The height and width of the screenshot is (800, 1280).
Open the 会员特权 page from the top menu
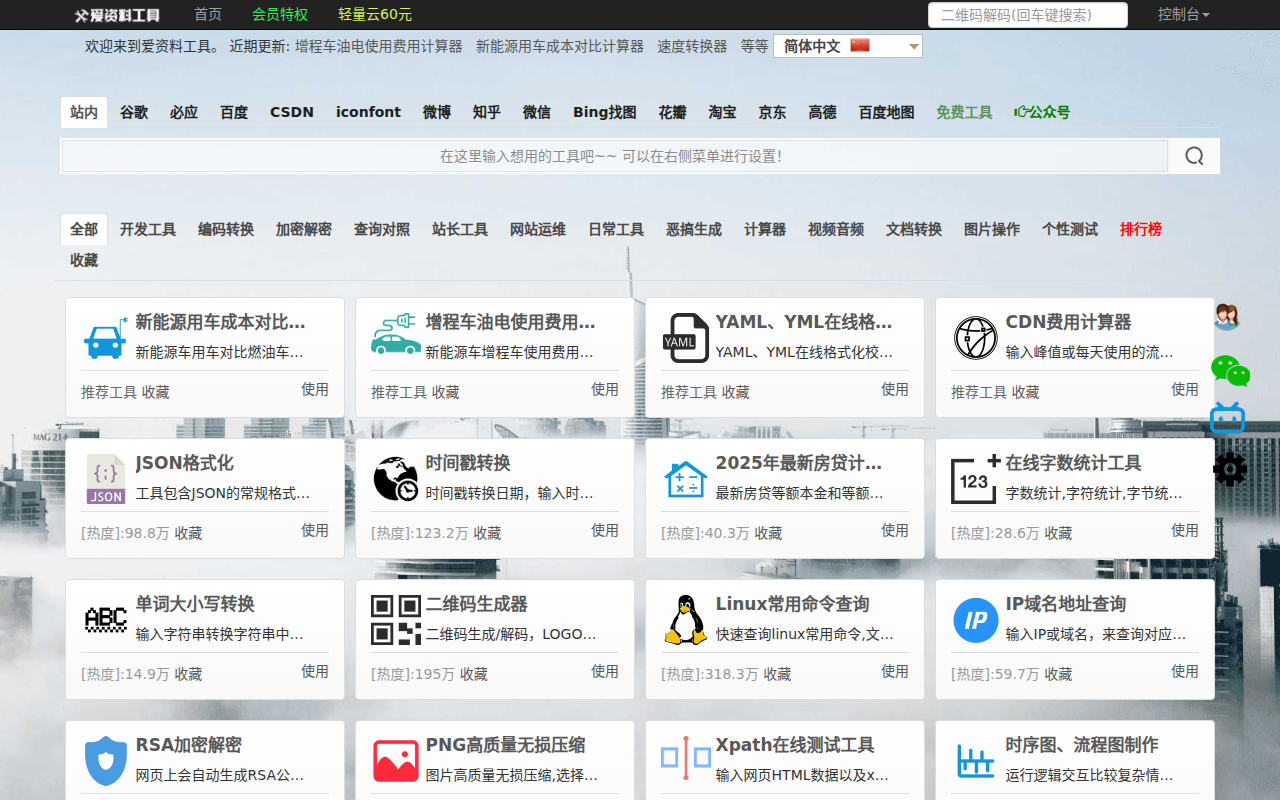[x=281, y=15]
